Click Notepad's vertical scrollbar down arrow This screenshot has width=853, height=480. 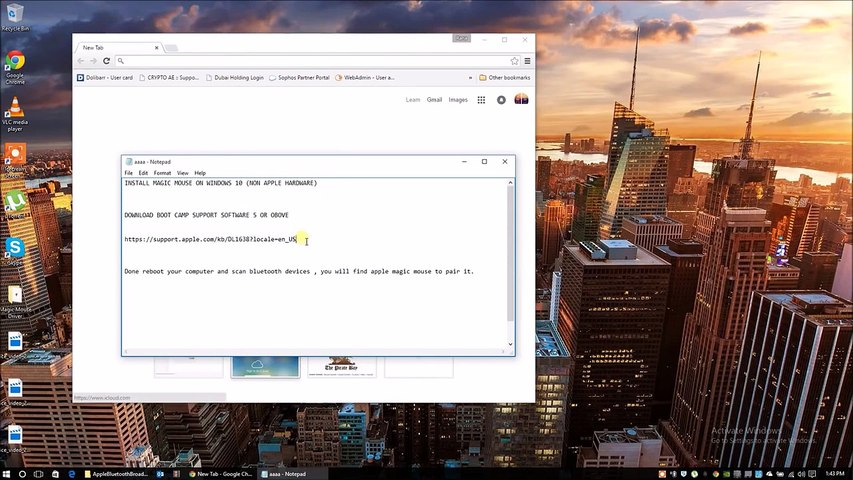[510, 344]
